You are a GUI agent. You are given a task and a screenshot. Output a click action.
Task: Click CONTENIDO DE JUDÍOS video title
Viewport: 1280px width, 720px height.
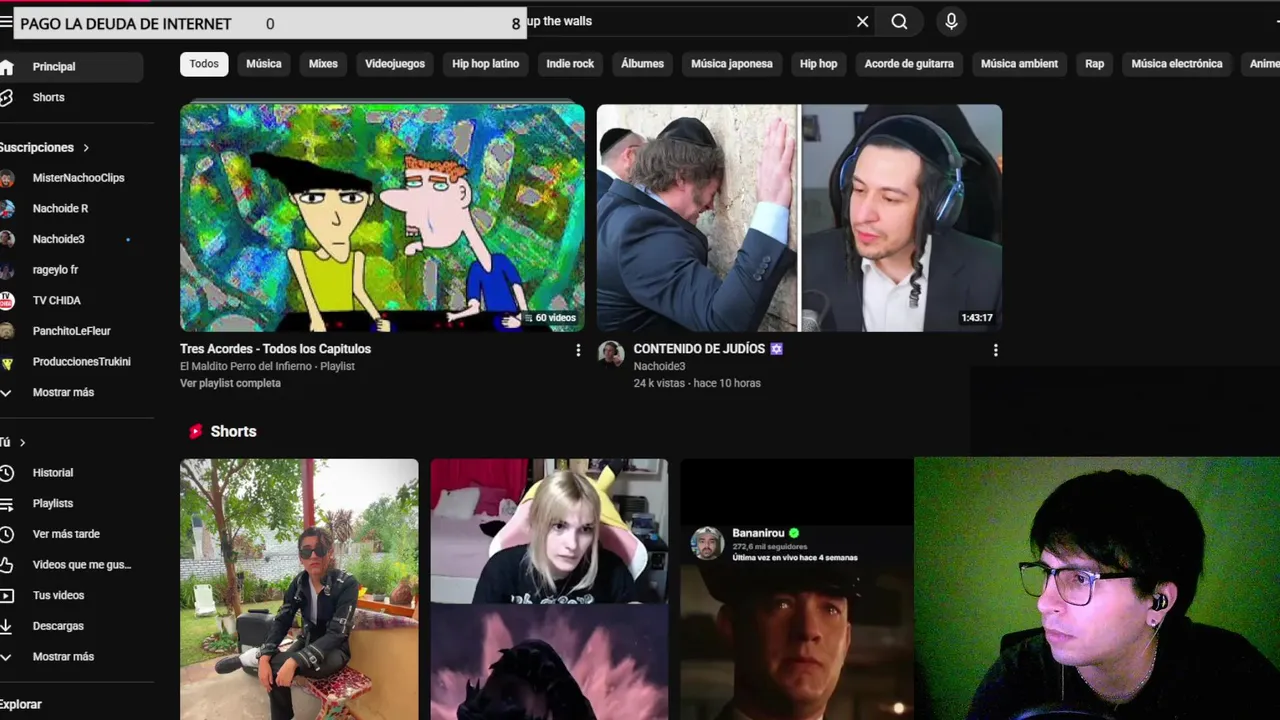tap(708, 349)
